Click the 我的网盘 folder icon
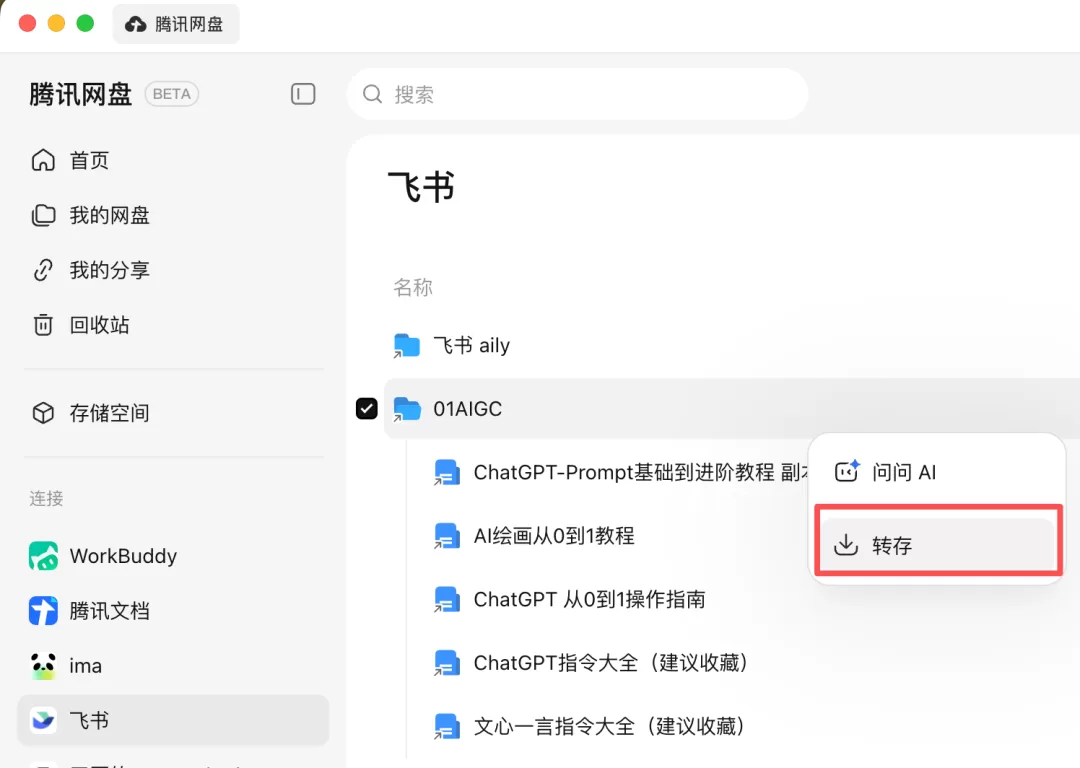1080x768 pixels. coord(43,215)
